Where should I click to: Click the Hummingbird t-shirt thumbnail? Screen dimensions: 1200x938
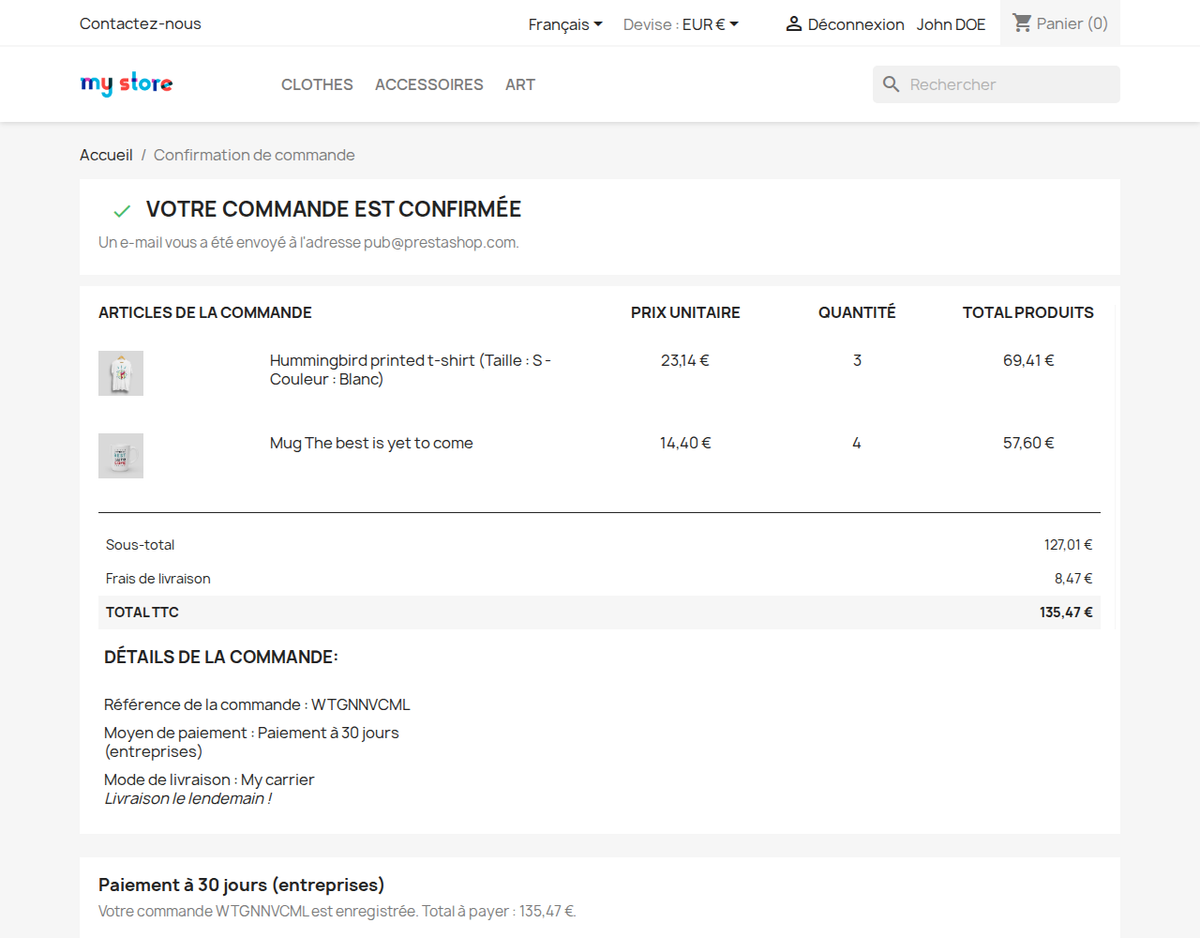[x=121, y=373]
